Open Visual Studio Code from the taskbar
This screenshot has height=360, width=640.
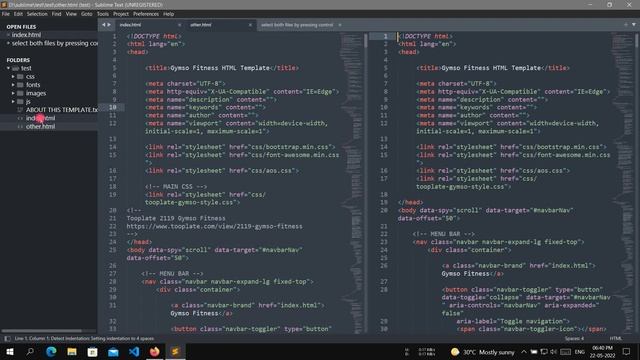134,351
